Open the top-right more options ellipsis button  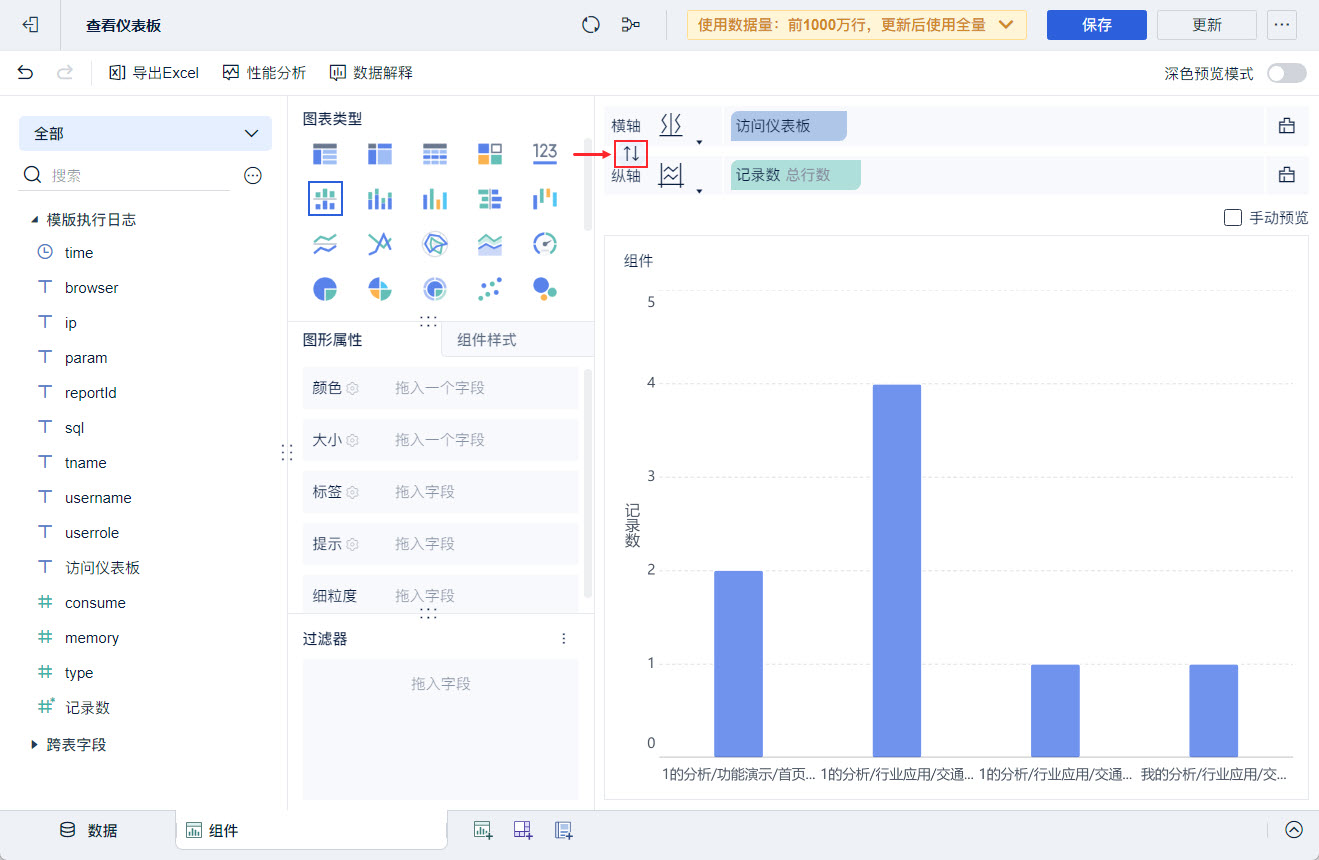tap(1282, 25)
